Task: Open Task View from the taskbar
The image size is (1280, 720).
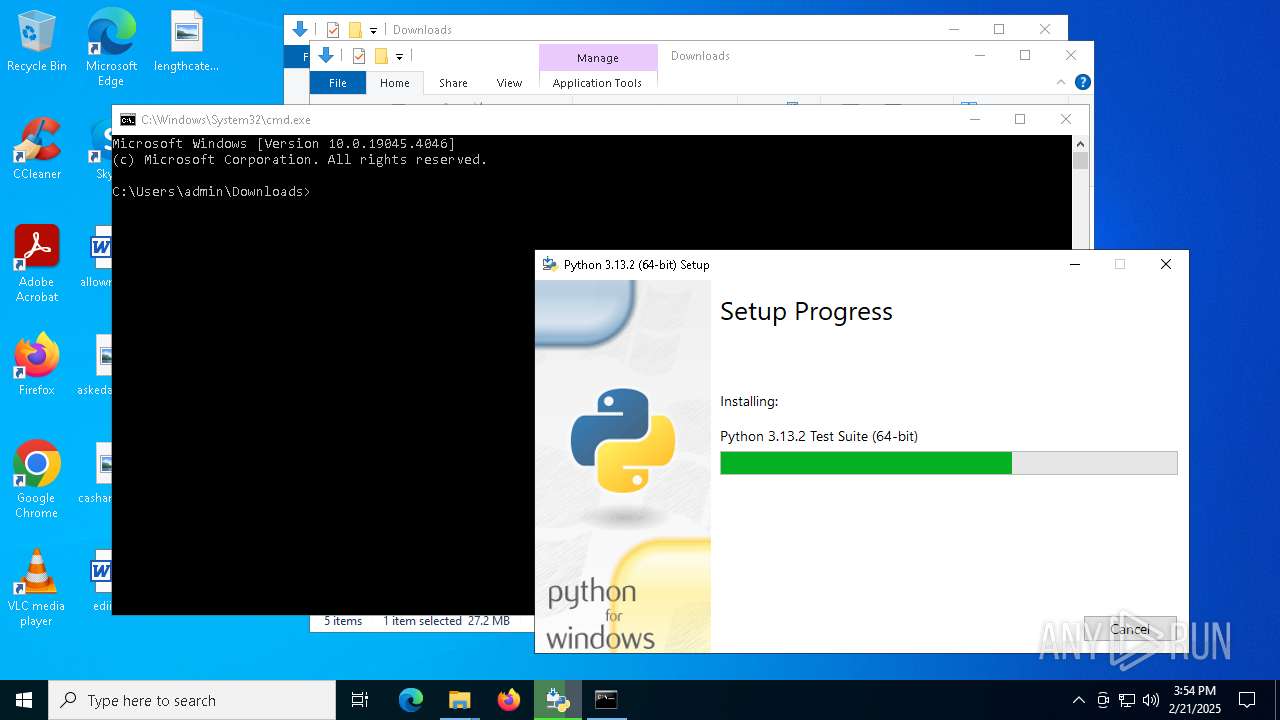Action: [360, 700]
